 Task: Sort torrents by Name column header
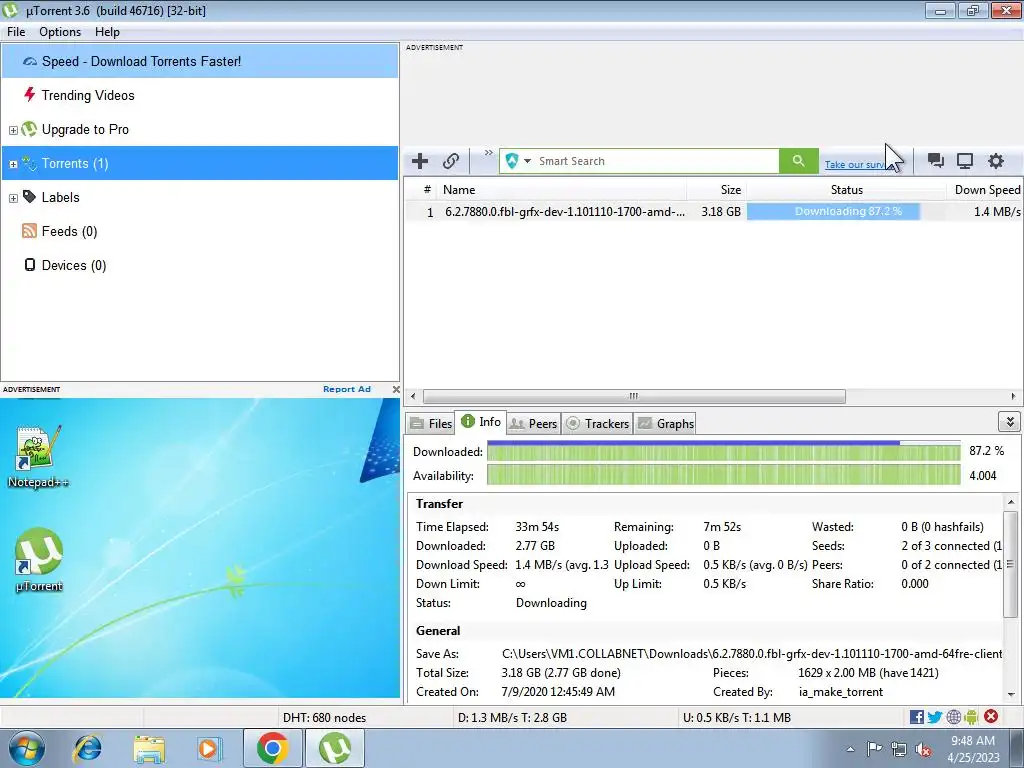[x=562, y=190]
